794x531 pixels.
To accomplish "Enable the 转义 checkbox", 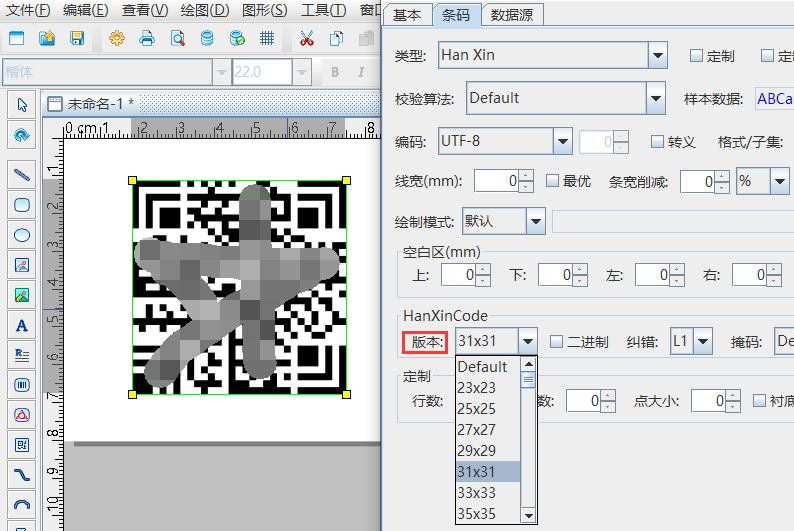I will click(657, 142).
